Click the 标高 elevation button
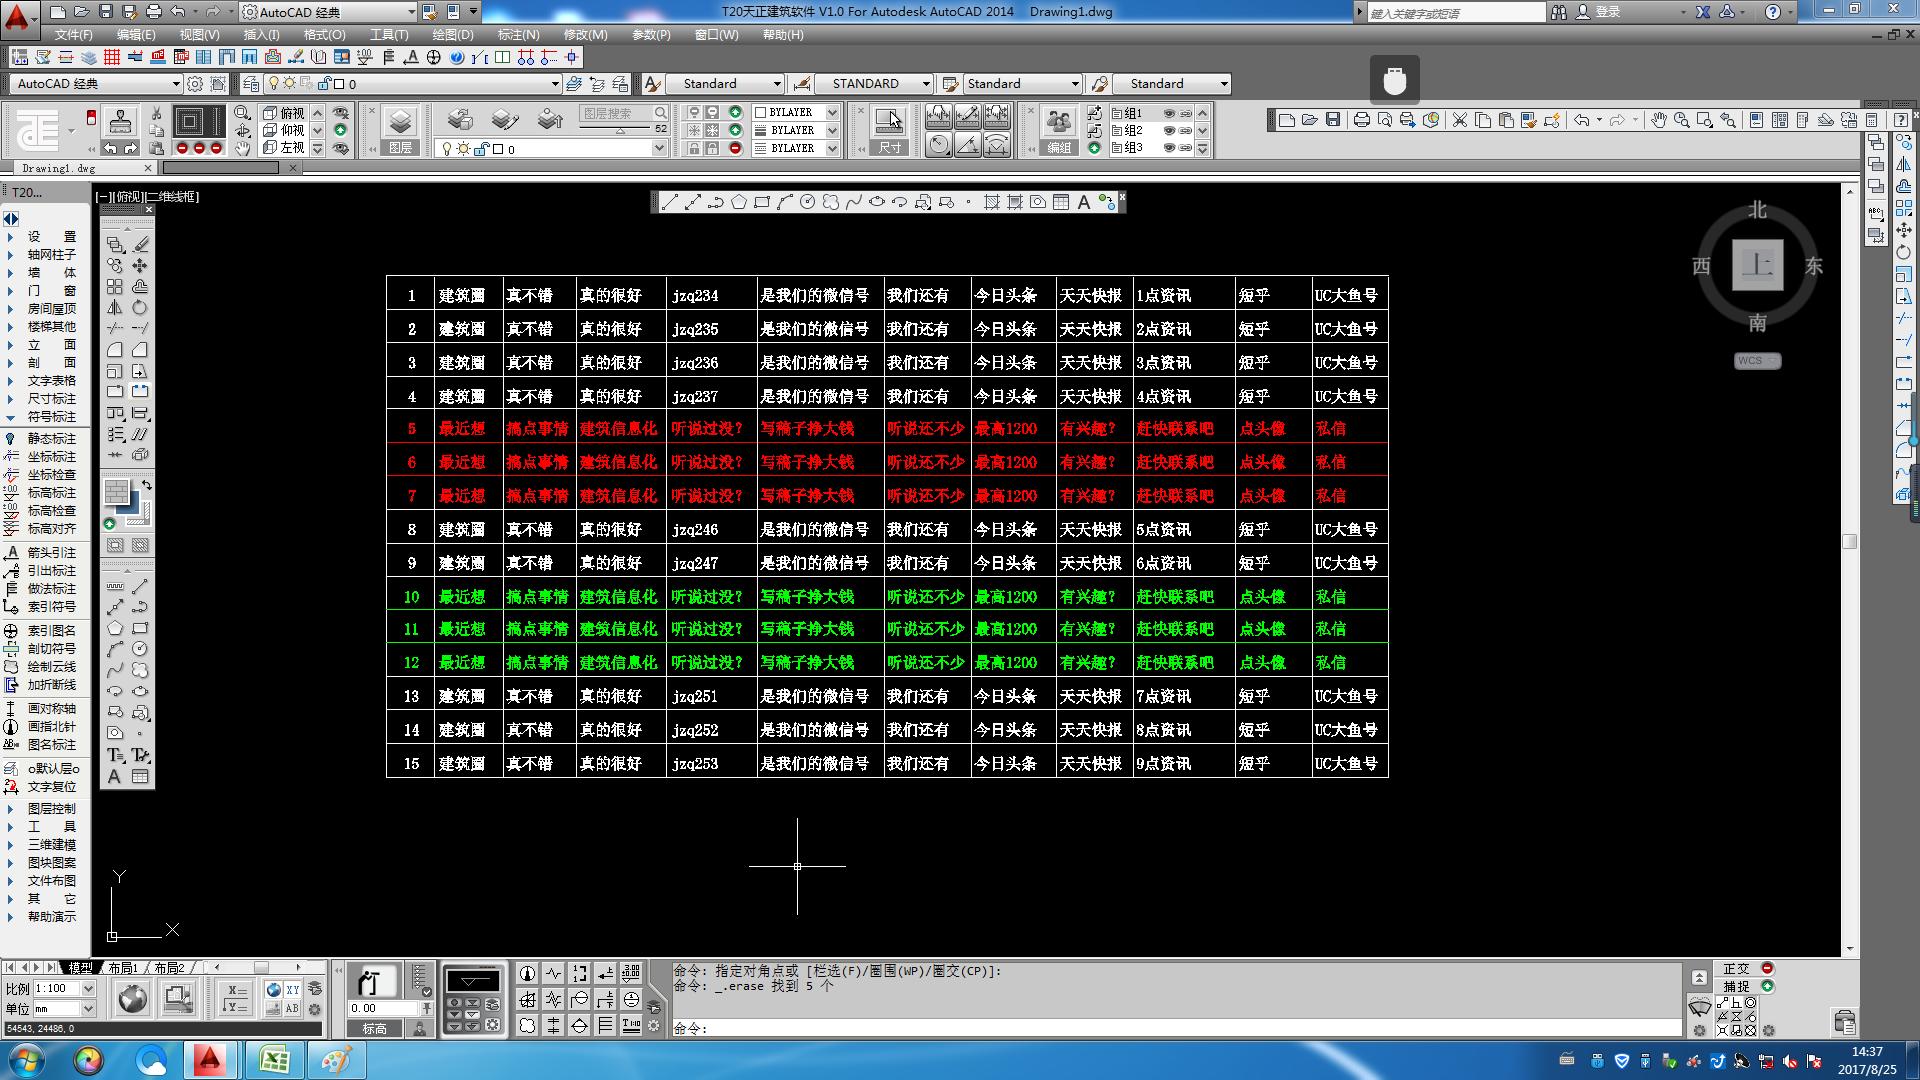The width and height of the screenshot is (1920, 1080). click(x=374, y=1029)
